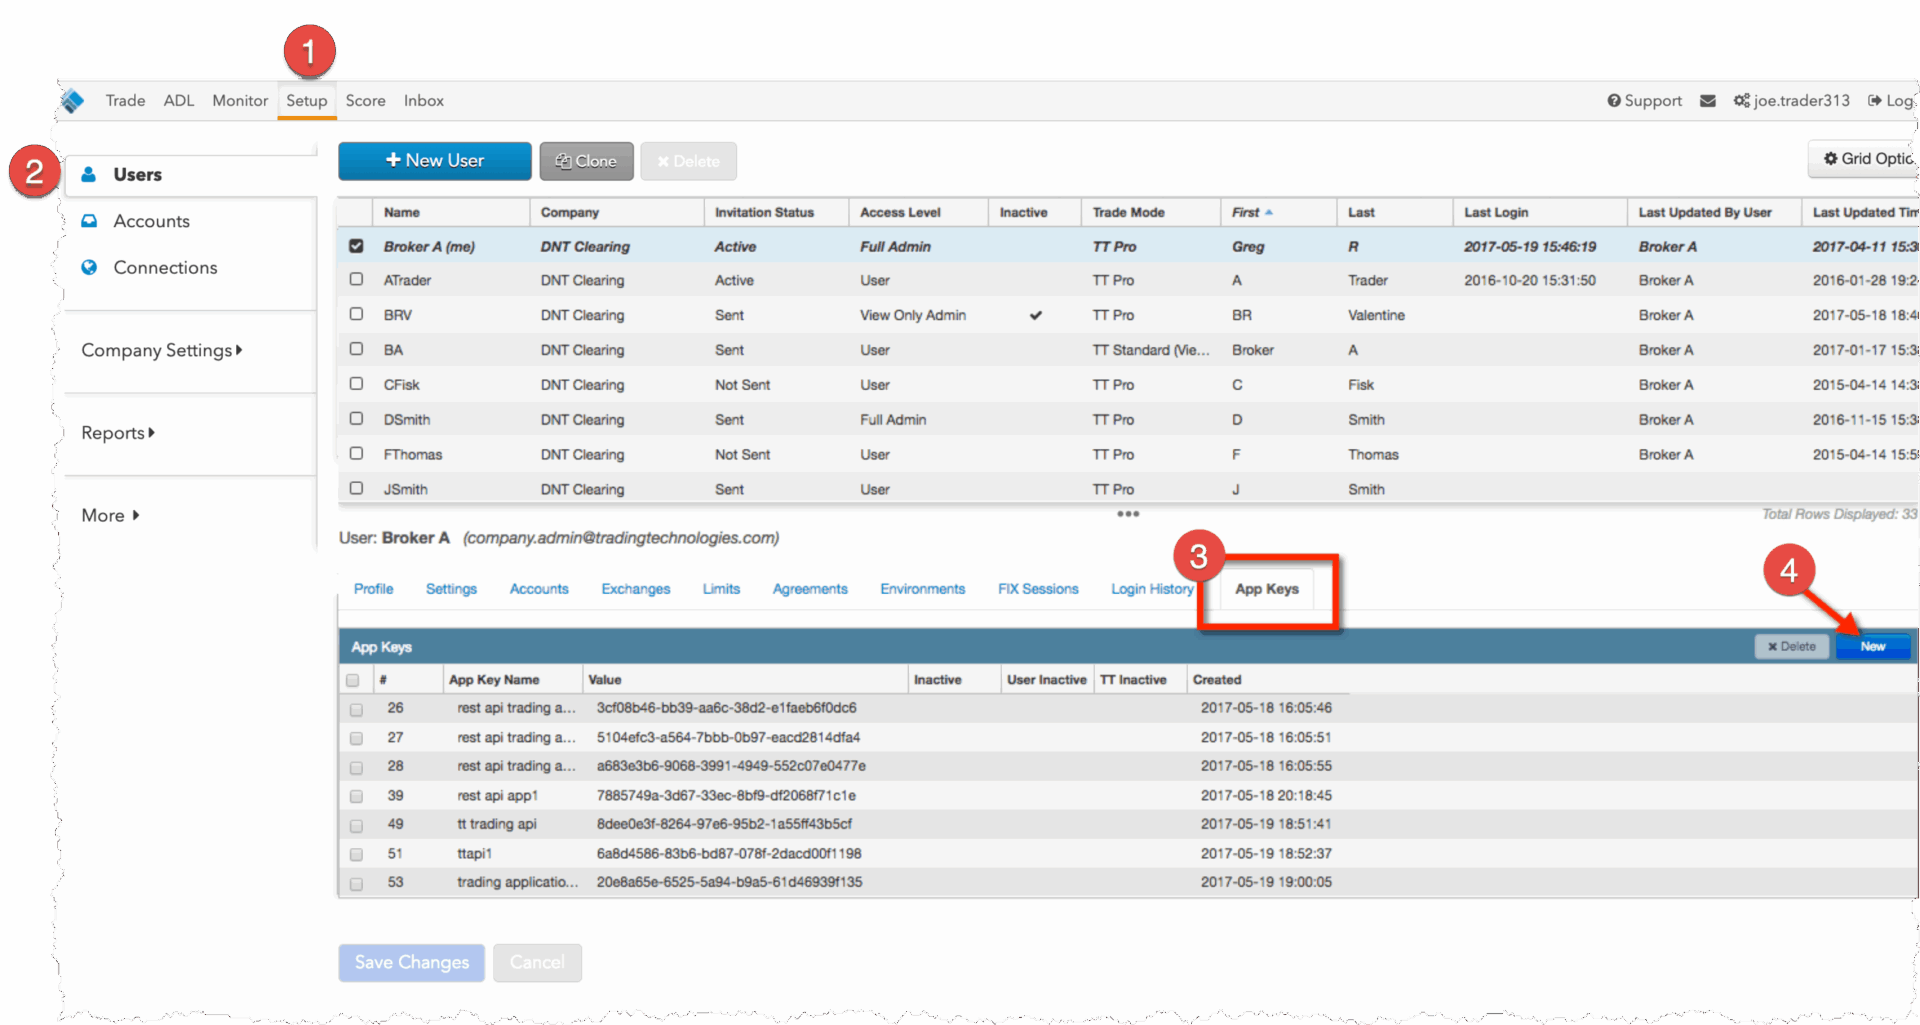Open the Setup menu
Image resolution: width=1920 pixels, height=1025 pixels.
pos(307,101)
